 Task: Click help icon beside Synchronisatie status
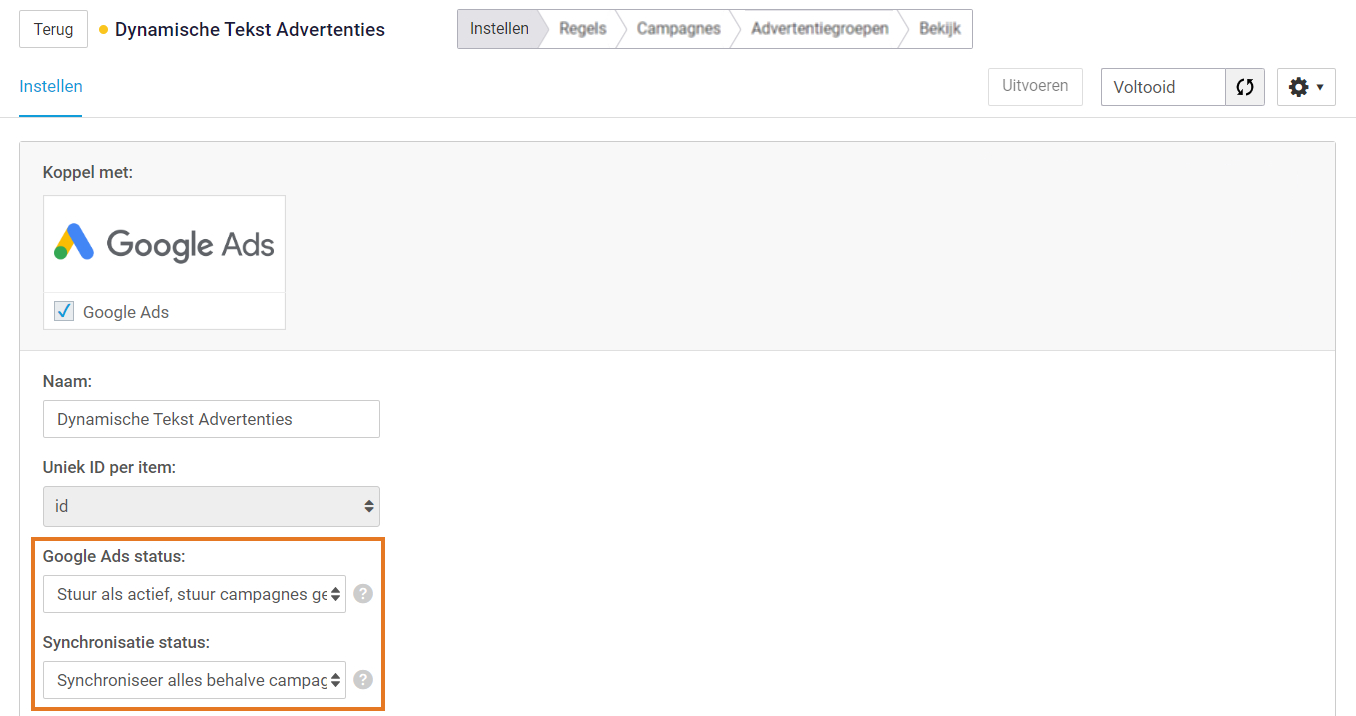363,680
